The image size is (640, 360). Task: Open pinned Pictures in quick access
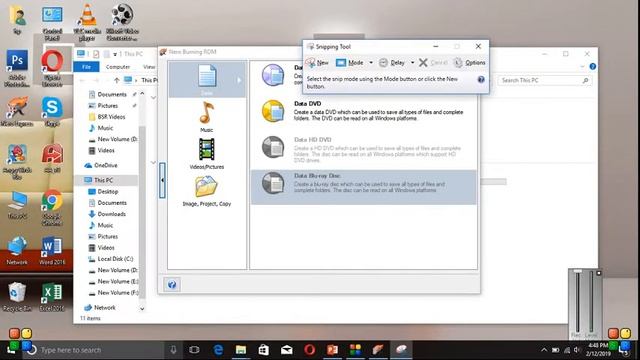tap(108, 106)
